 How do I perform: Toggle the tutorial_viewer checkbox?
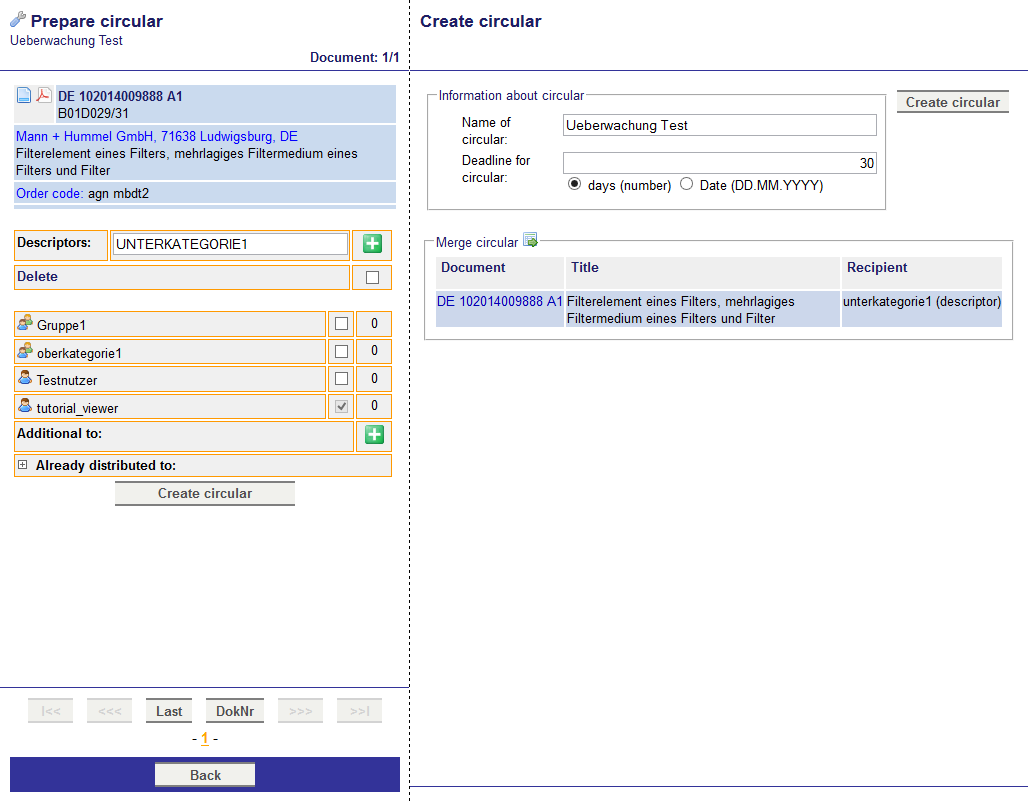[x=342, y=407]
